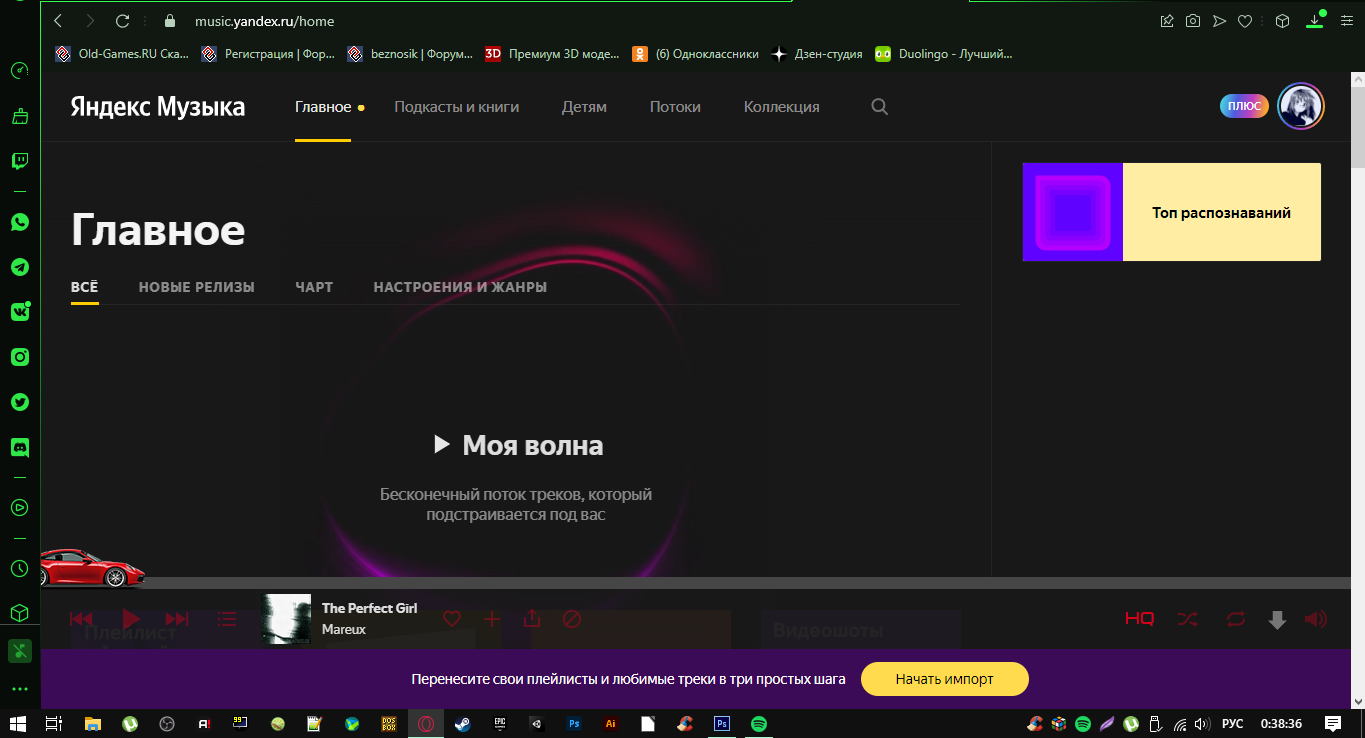Viewport: 1365px width, 738px height.
Task: Open VK messenger in the sidebar
Action: 20,312
